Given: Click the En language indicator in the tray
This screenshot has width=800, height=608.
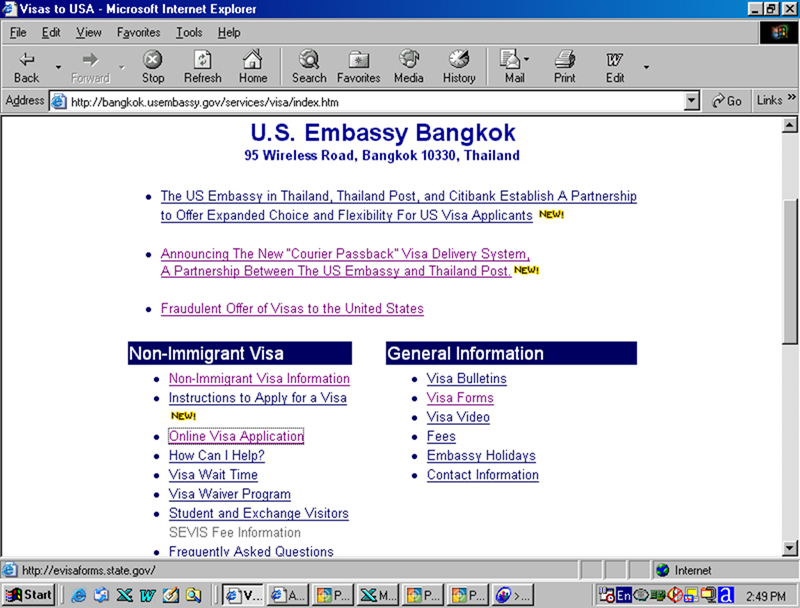Looking at the screenshot, I should [x=623, y=595].
